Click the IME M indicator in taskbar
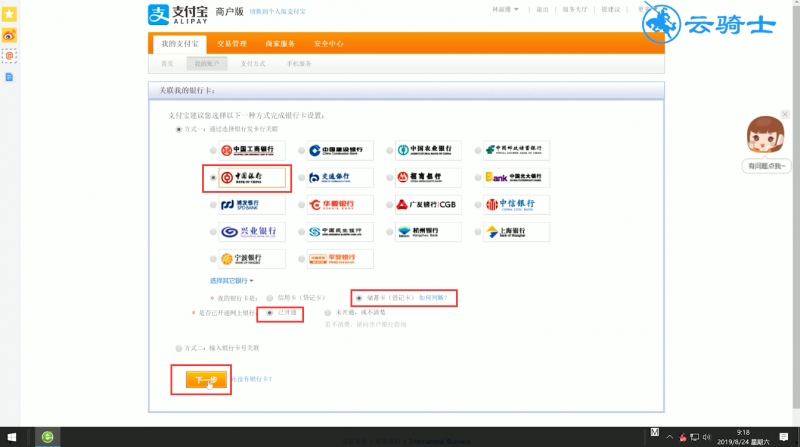Image resolution: width=800 pixels, height=447 pixels. pyautogui.click(x=655, y=433)
